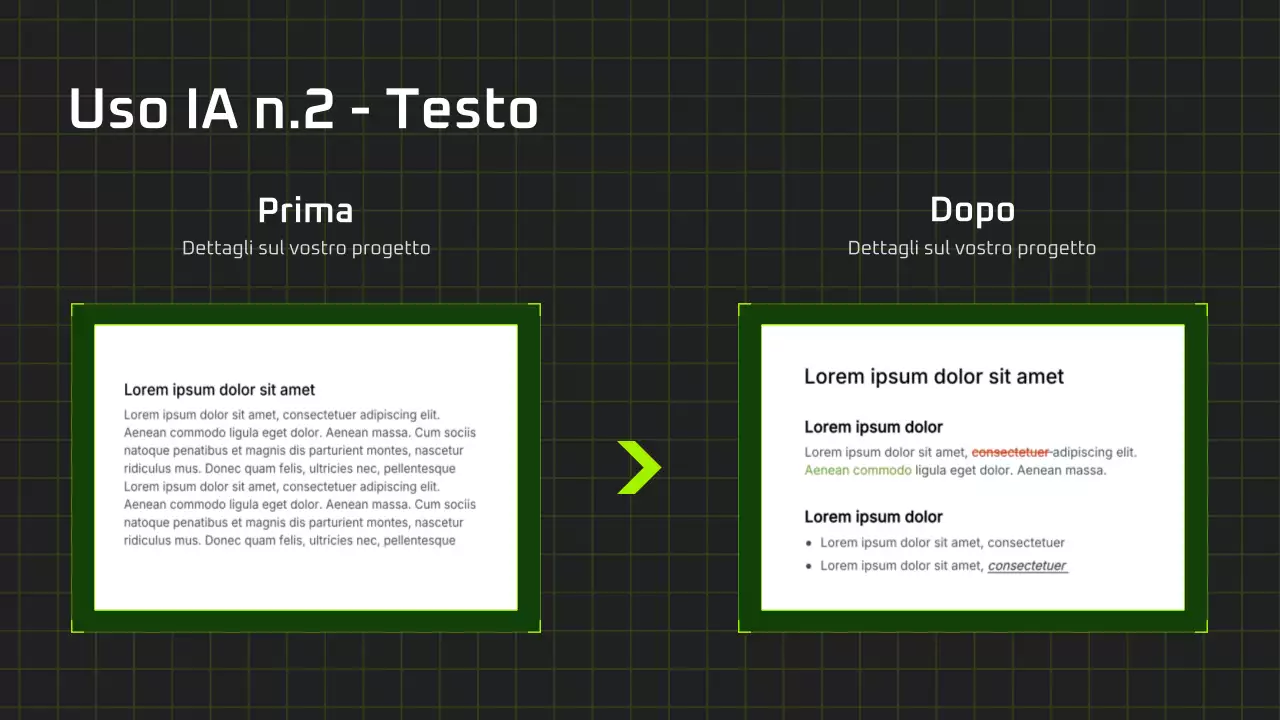Select the subtitle text under 'Dopo'
Viewport: 1280px width, 720px height.
pyautogui.click(x=972, y=248)
